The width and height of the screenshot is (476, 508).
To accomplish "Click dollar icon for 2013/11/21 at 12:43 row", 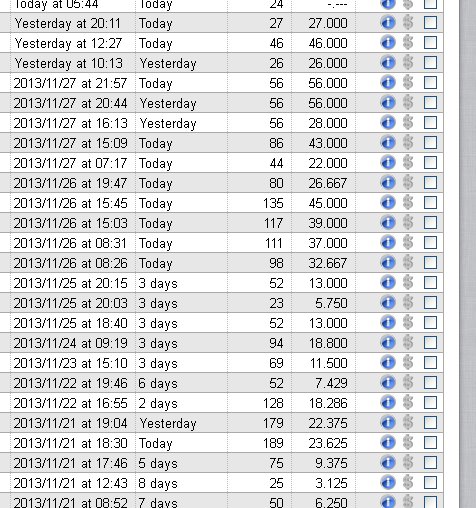I will [x=408, y=482].
